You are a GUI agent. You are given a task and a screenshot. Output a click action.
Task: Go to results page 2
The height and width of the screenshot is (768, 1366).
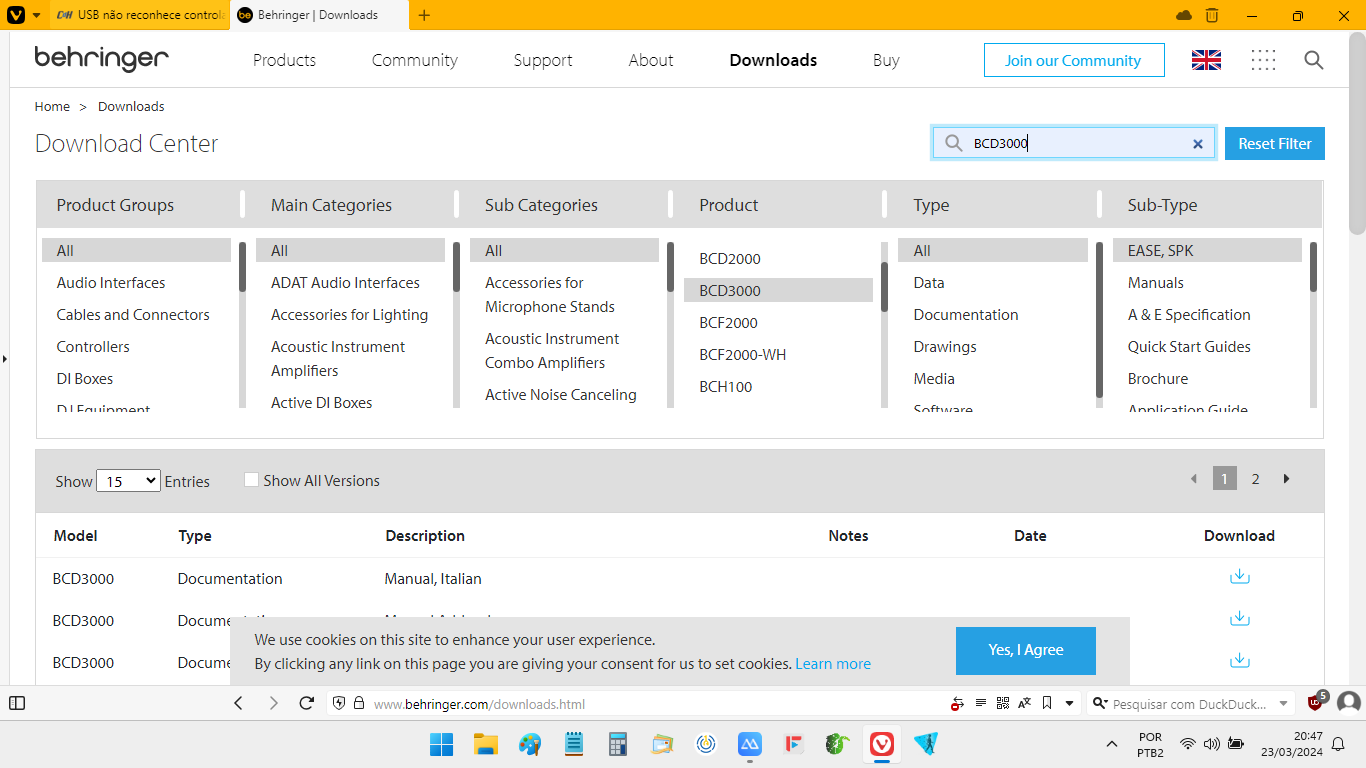click(x=1255, y=479)
